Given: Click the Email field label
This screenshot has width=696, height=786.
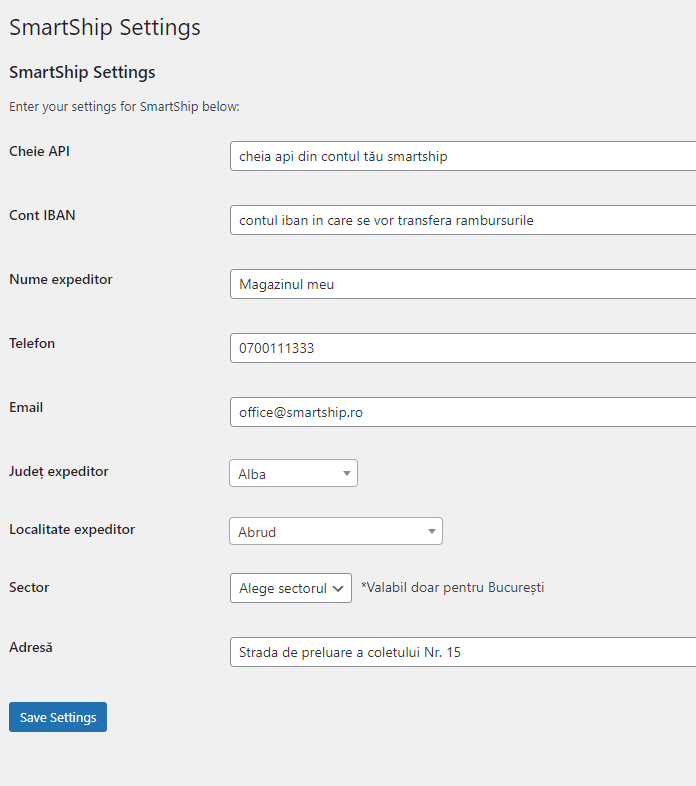Looking at the screenshot, I should point(26,407).
